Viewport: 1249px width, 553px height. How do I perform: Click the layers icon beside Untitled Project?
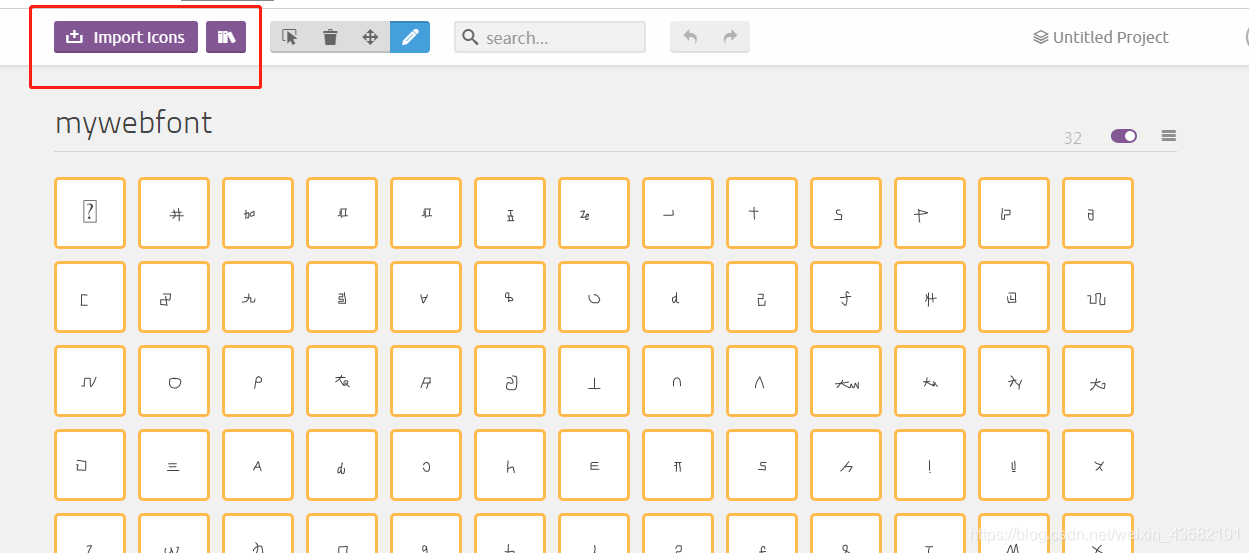(1041, 38)
